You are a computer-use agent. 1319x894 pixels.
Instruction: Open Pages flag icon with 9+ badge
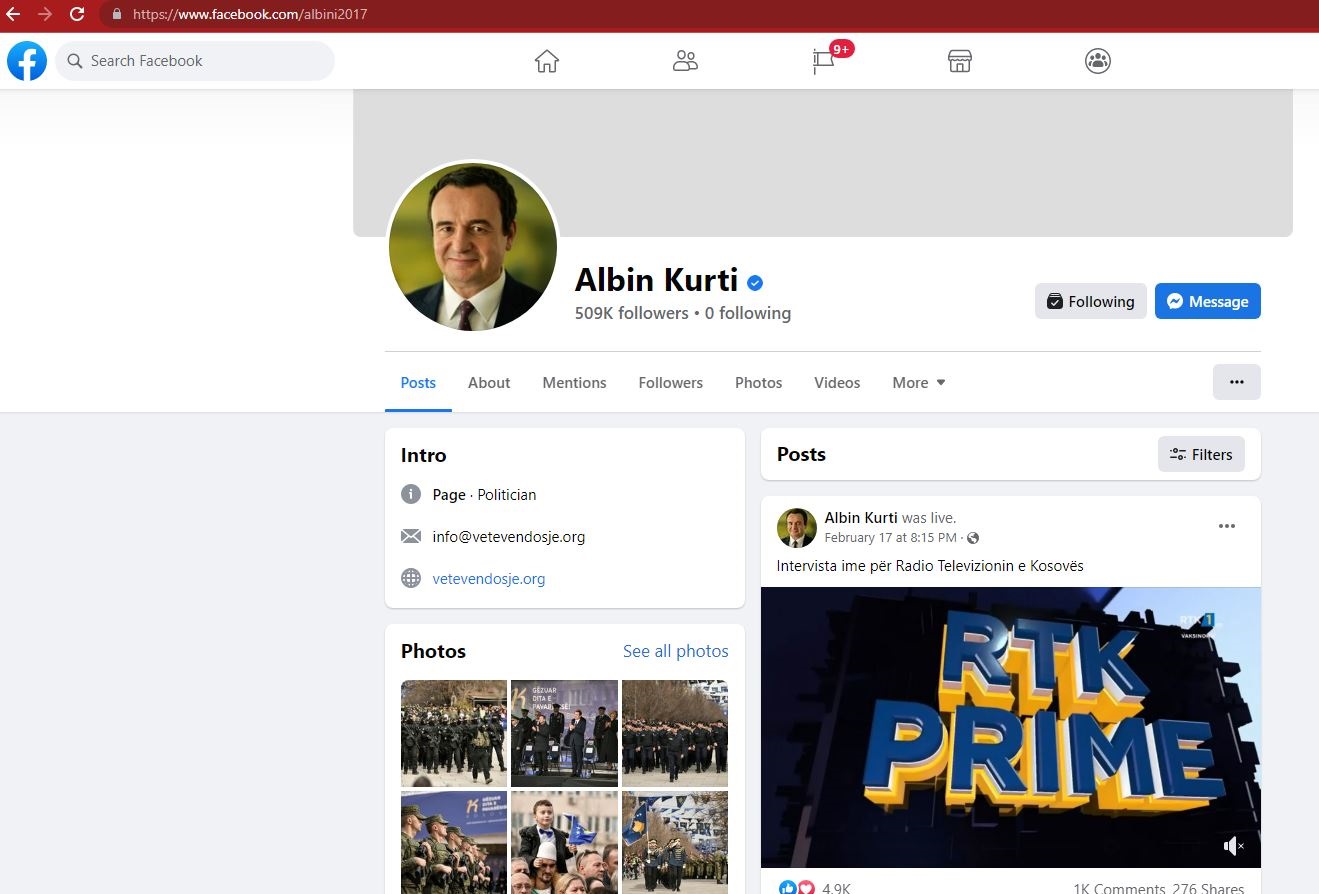click(824, 61)
